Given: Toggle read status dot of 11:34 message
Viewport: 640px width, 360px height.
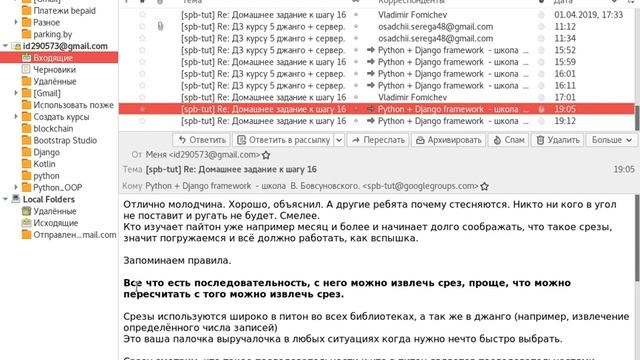Looking at the screenshot, I should pos(356,38).
